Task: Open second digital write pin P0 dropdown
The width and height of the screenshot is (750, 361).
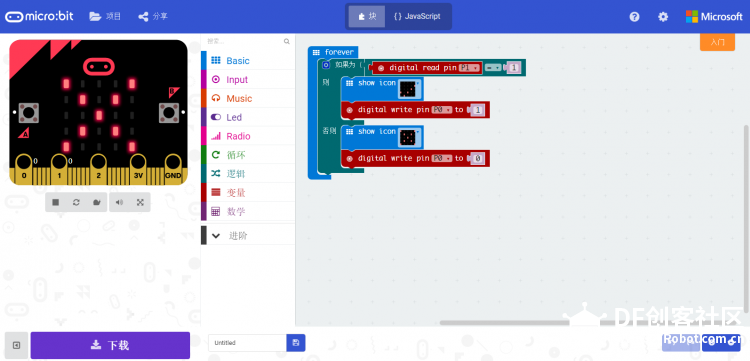Action: click(441, 158)
